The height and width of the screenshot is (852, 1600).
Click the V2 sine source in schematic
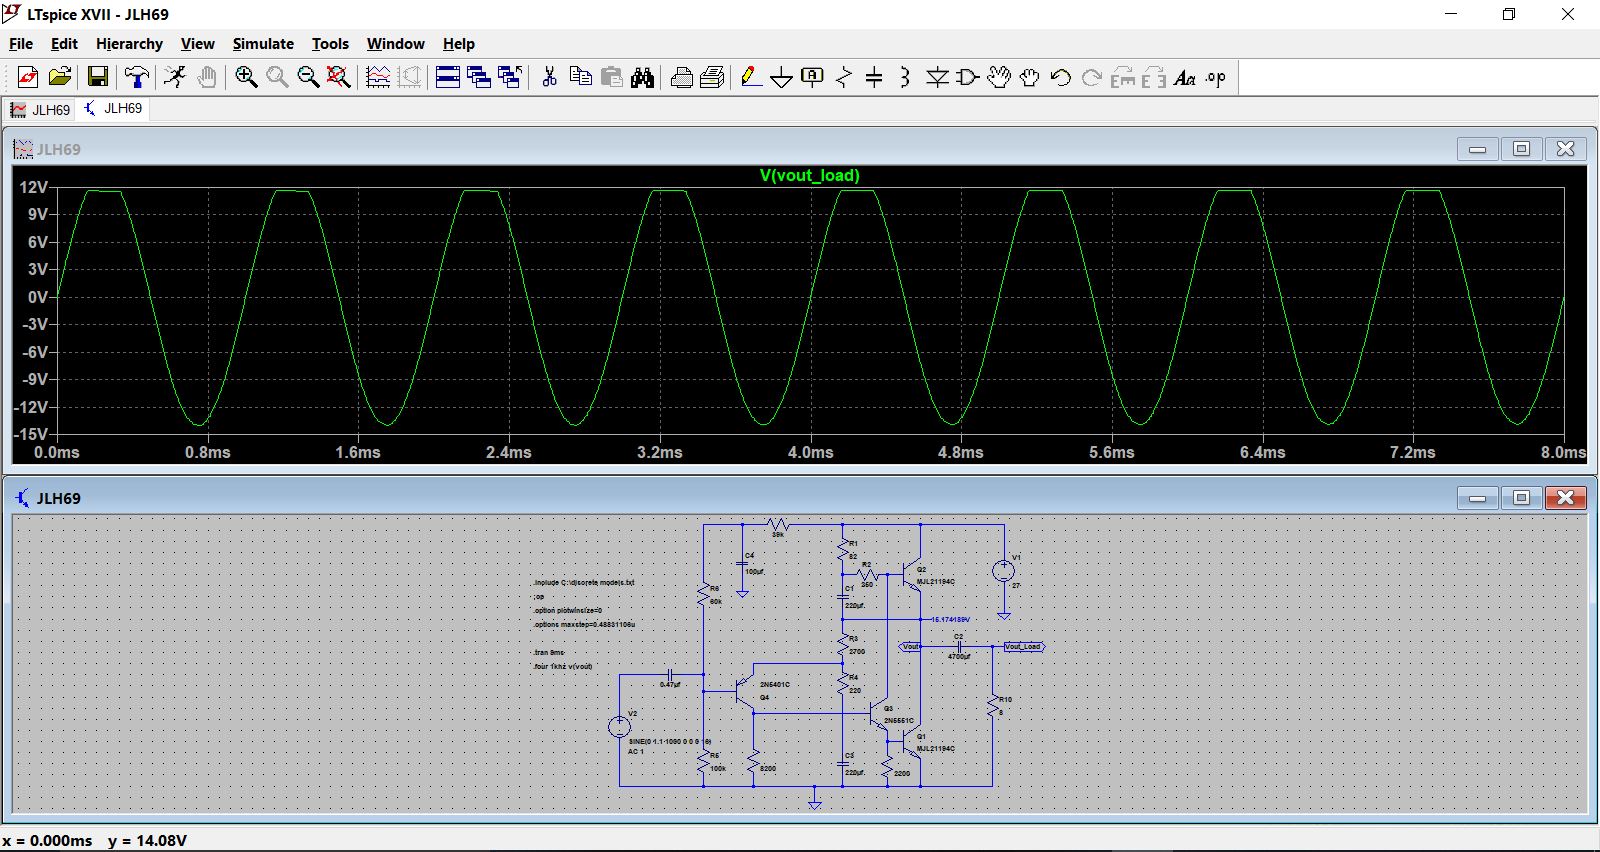(620, 727)
